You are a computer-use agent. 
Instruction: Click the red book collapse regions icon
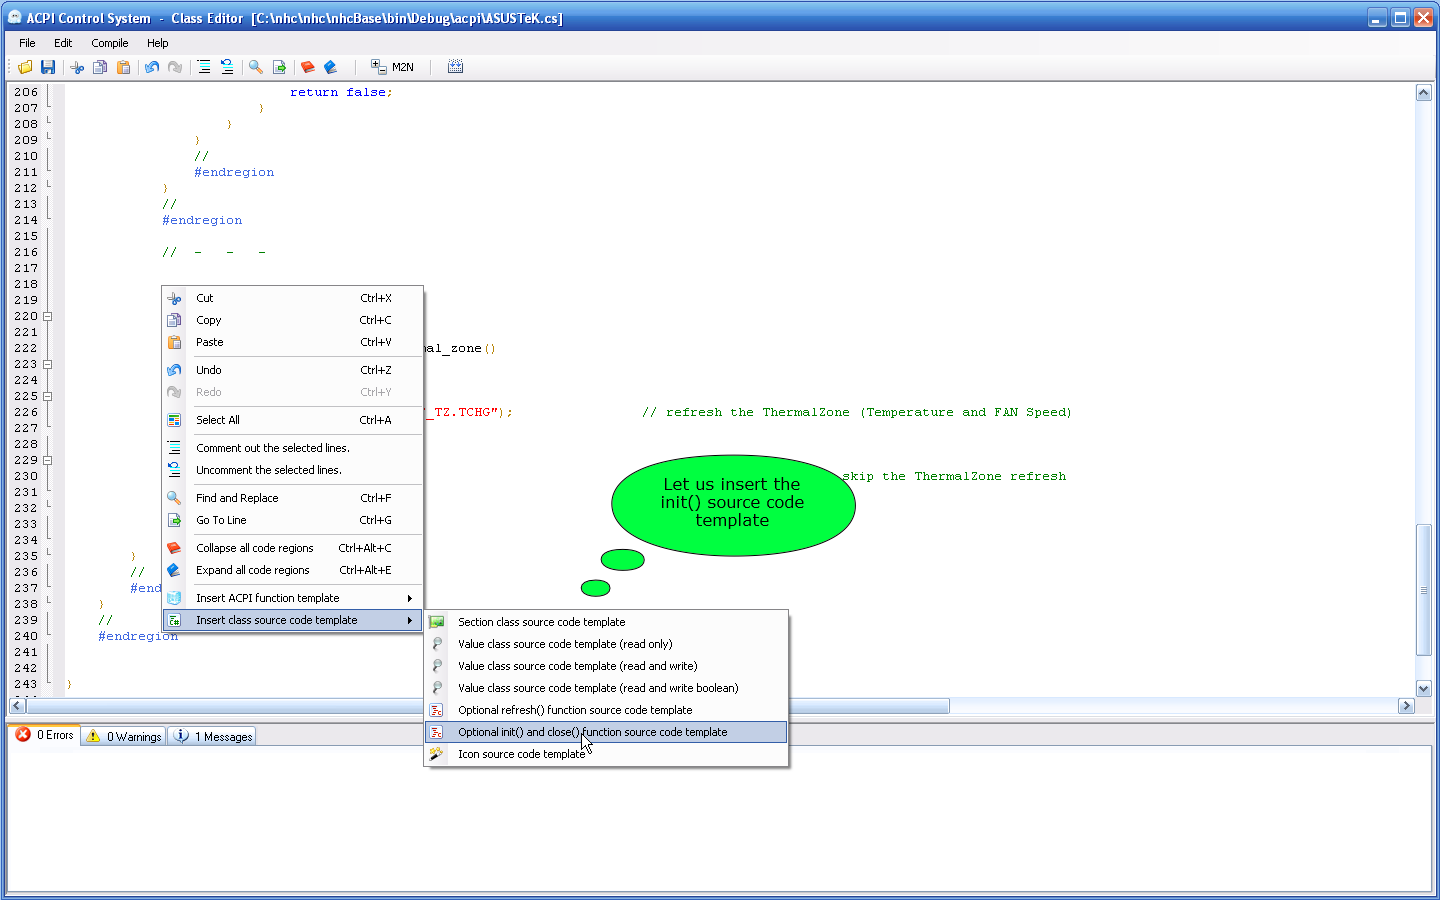point(308,67)
